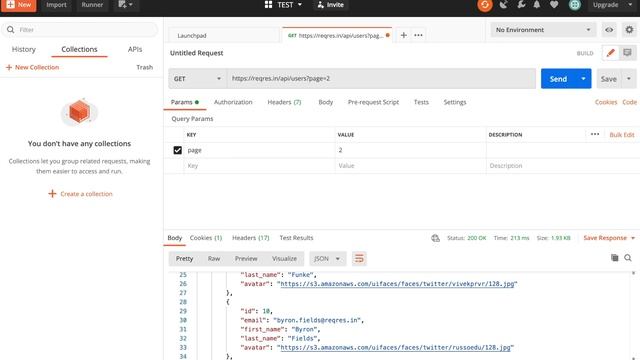Click the orange sync icon in header
The image size is (640, 360).
tap(485, 5)
